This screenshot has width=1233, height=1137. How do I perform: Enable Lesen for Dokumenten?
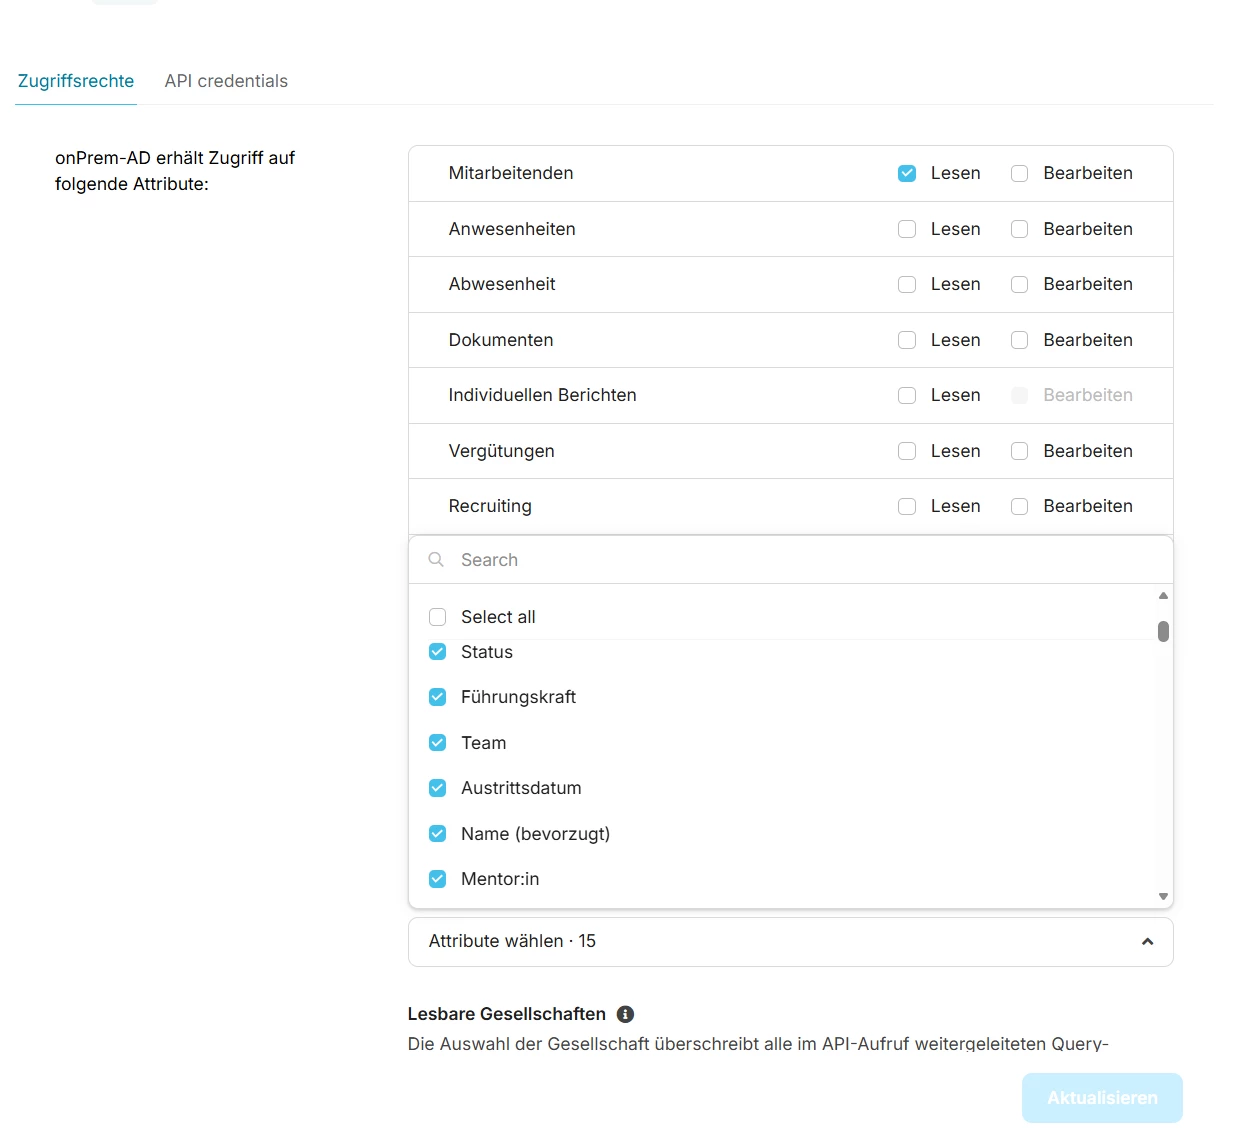[x=907, y=340]
